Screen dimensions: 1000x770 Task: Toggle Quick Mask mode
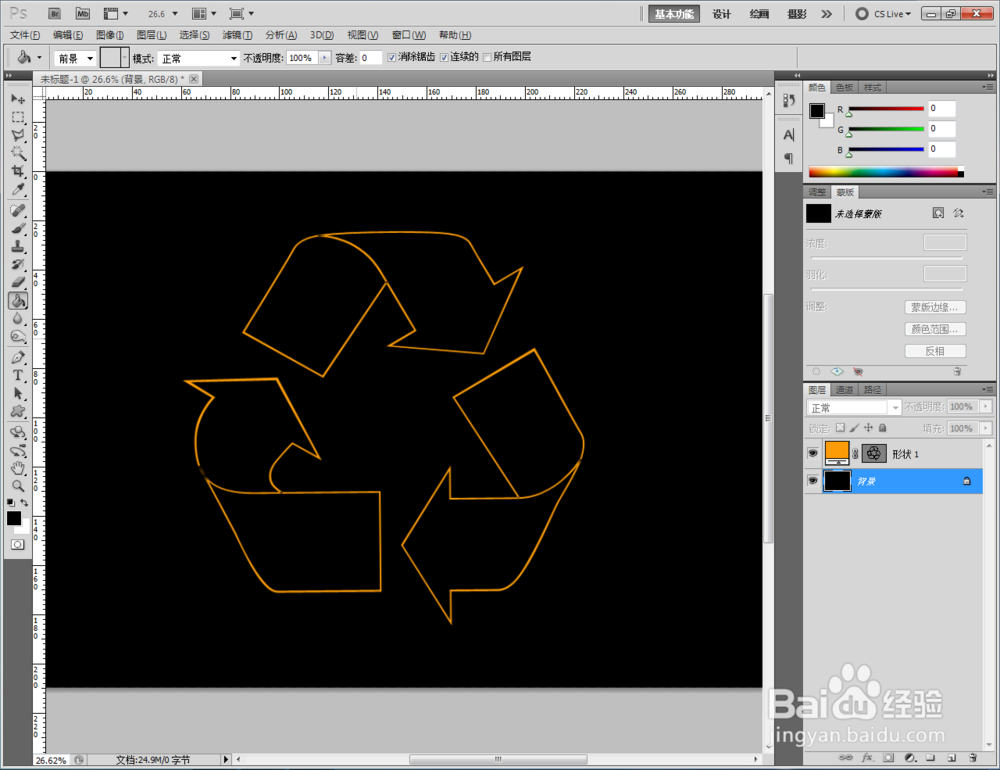pos(18,544)
